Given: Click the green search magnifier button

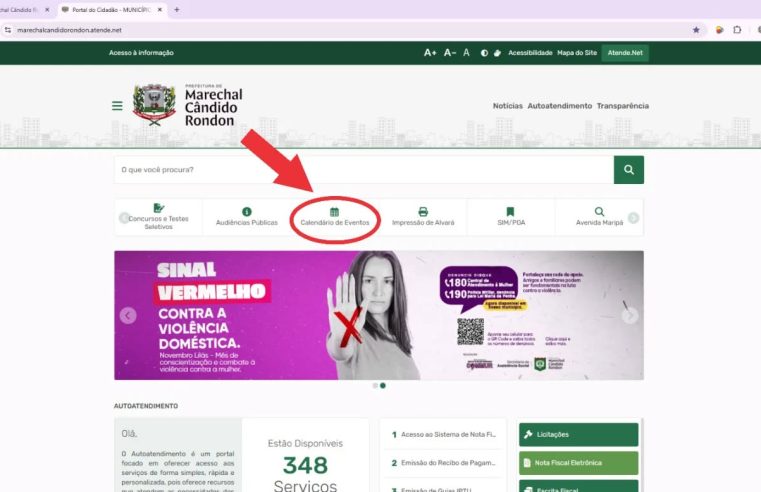Looking at the screenshot, I should (629, 170).
